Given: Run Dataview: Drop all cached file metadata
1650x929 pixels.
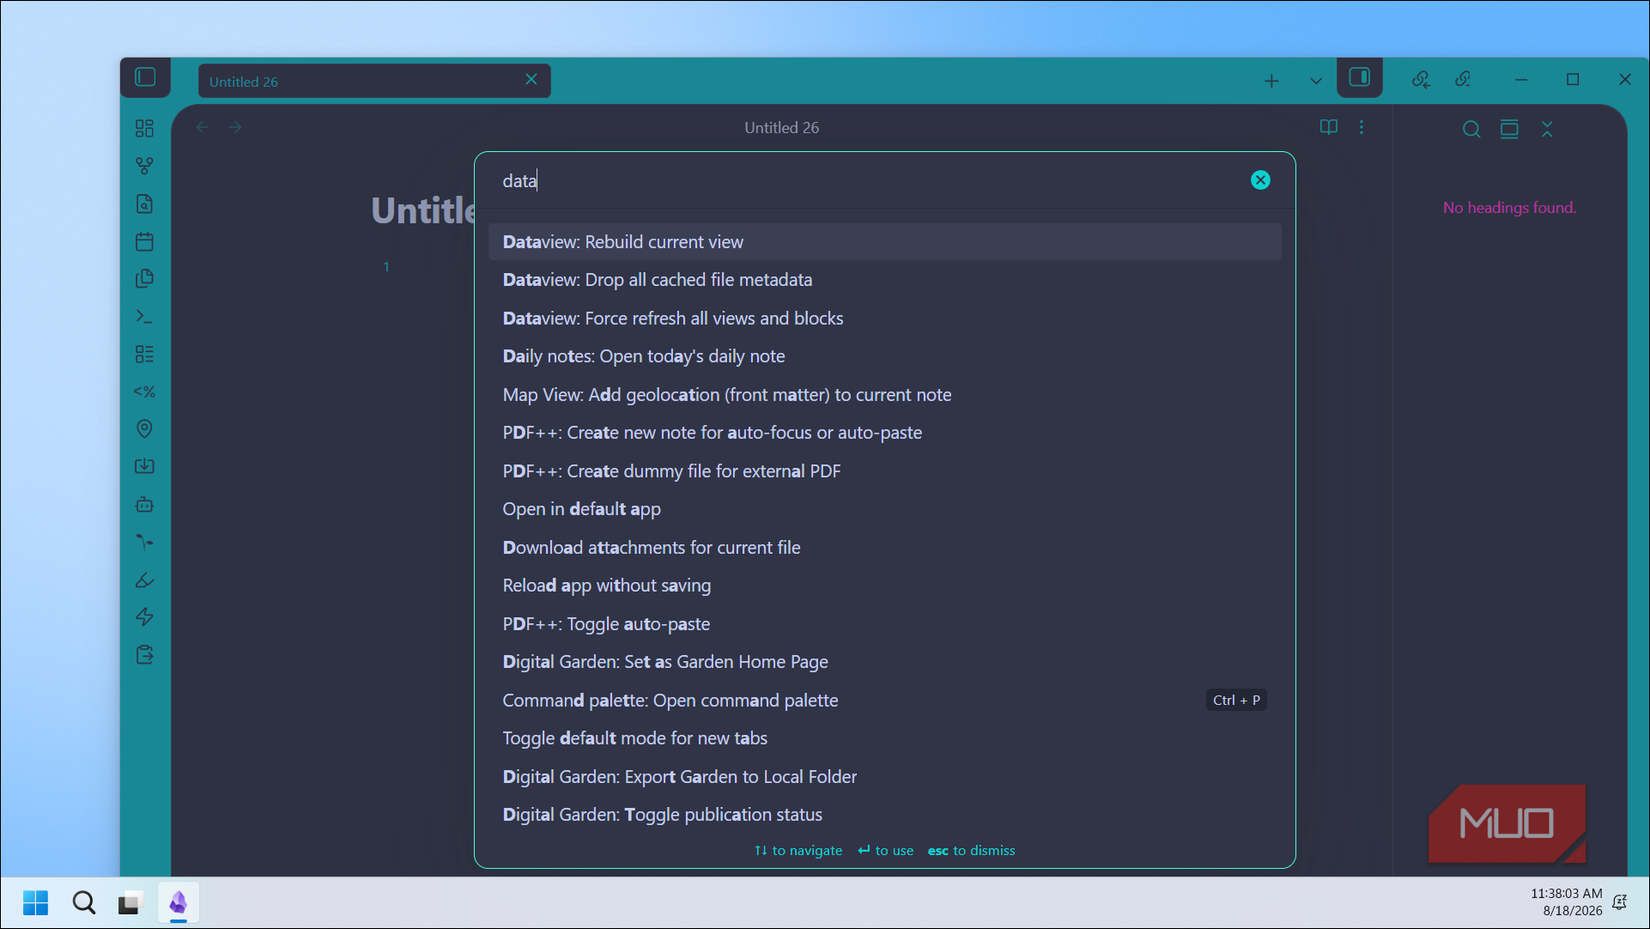Looking at the screenshot, I should (x=885, y=280).
